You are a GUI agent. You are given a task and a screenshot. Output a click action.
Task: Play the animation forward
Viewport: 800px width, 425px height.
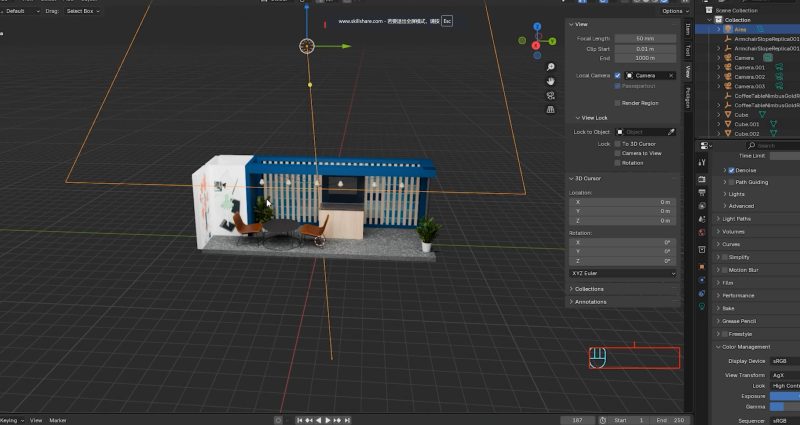point(328,420)
